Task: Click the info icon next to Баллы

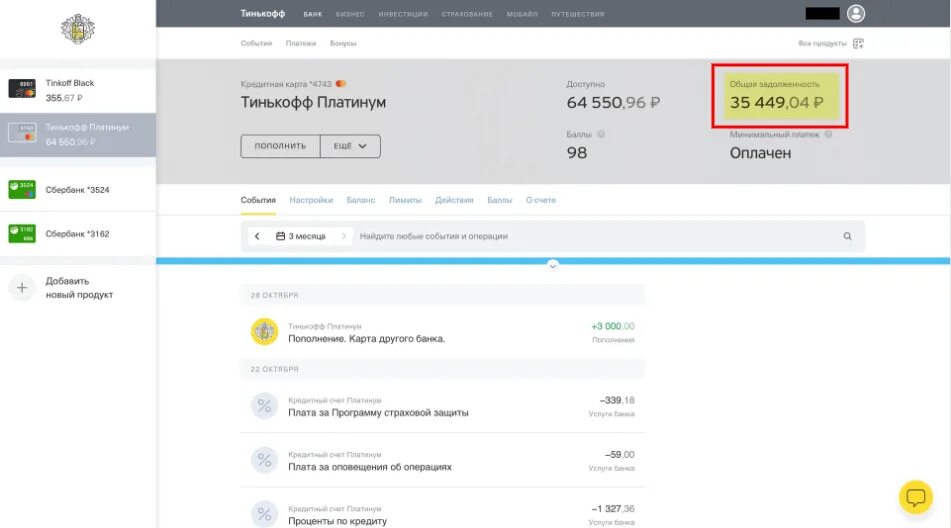Action: click(x=601, y=134)
